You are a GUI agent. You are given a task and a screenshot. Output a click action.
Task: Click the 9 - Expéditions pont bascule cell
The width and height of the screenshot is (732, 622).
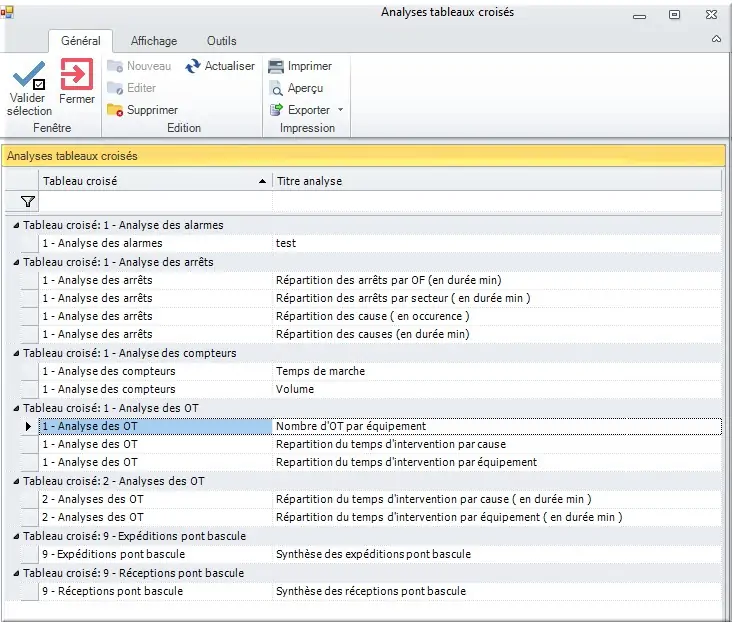(155, 554)
